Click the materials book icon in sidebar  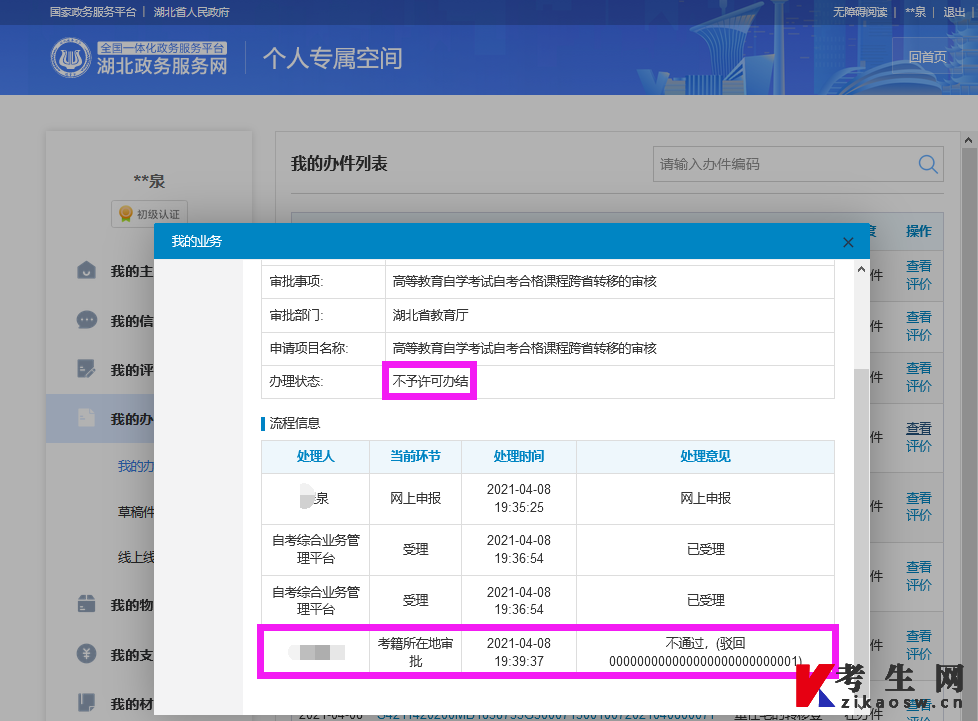coord(86,703)
